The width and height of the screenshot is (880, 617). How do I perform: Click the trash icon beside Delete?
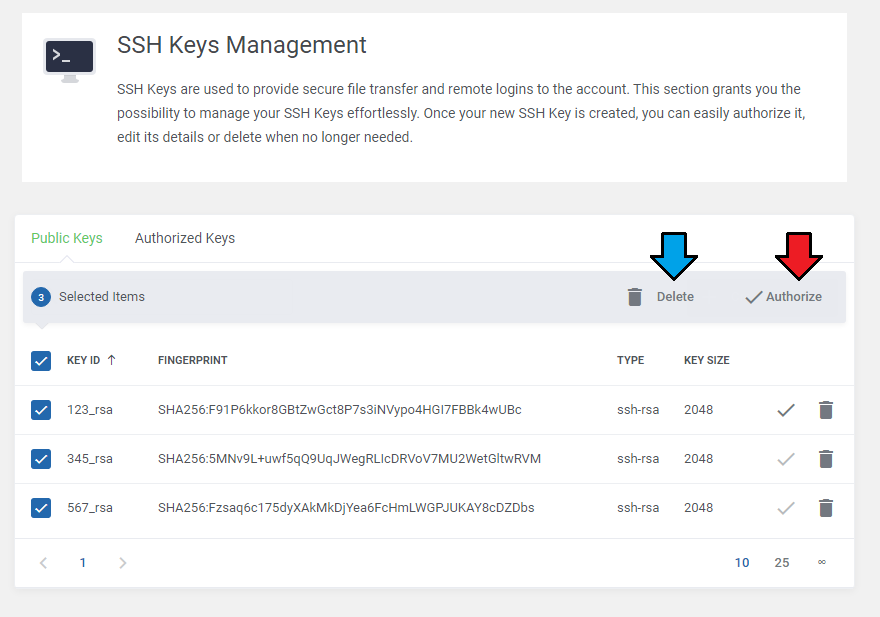[635, 297]
